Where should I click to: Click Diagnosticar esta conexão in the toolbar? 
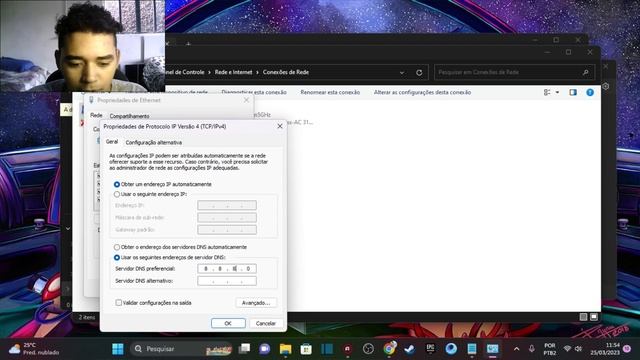(x=254, y=93)
